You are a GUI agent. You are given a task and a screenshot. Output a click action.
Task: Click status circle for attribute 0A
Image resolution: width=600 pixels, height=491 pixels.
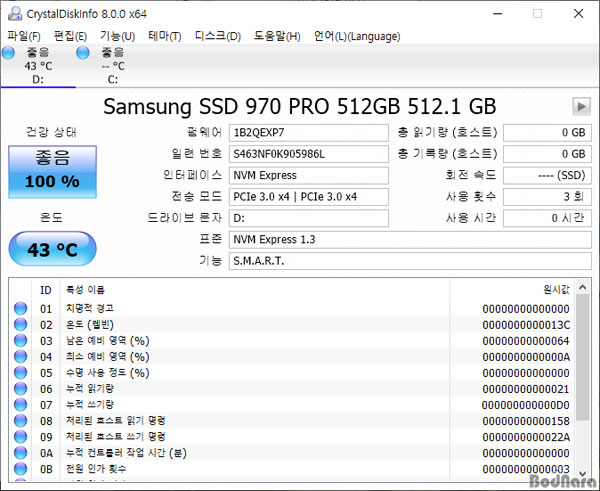pyautogui.click(x=21, y=453)
